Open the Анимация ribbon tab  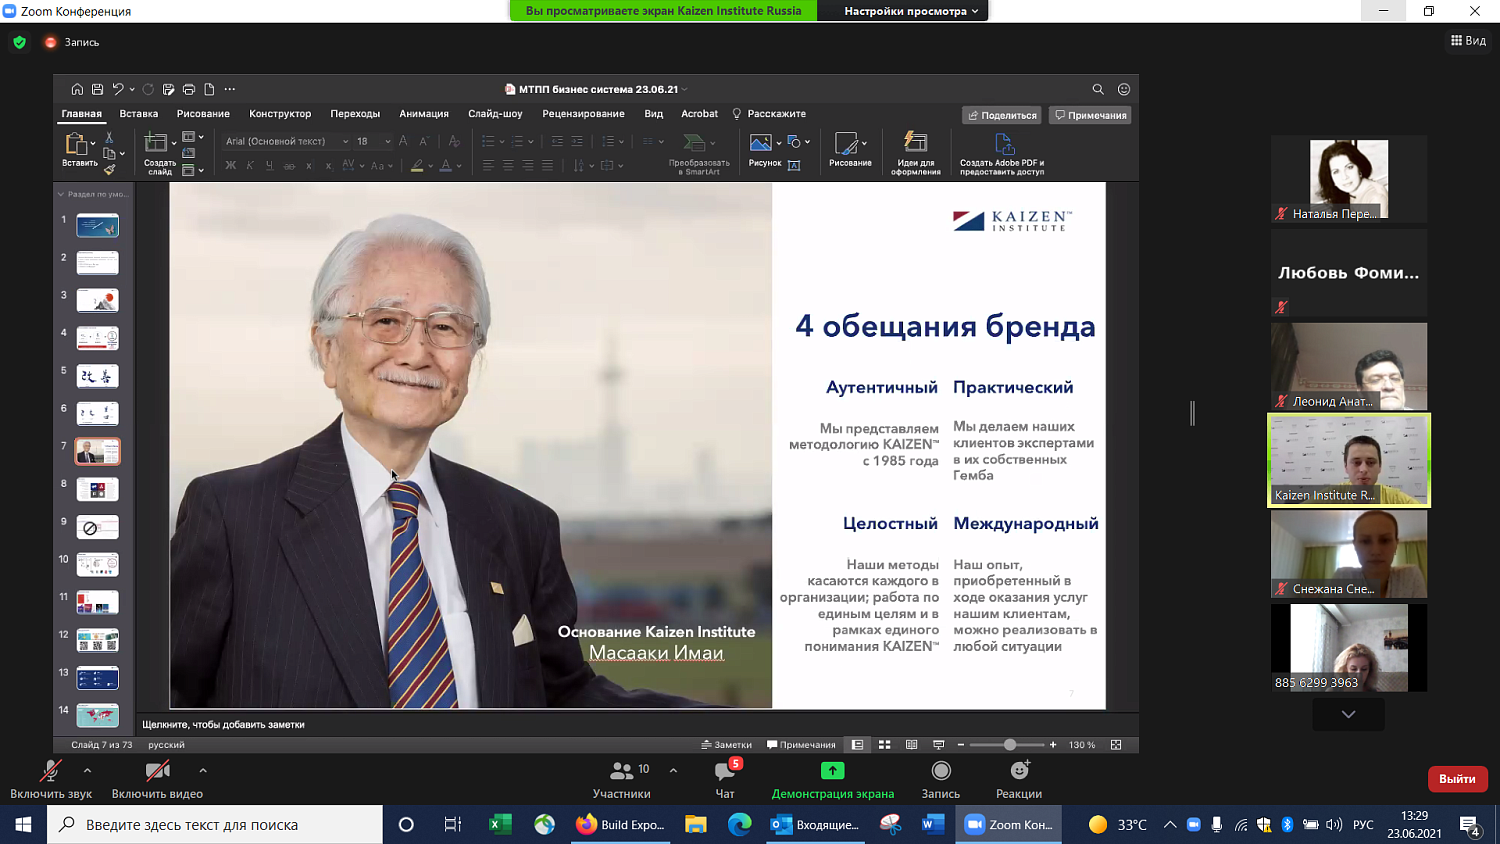[x=424, y=114]
